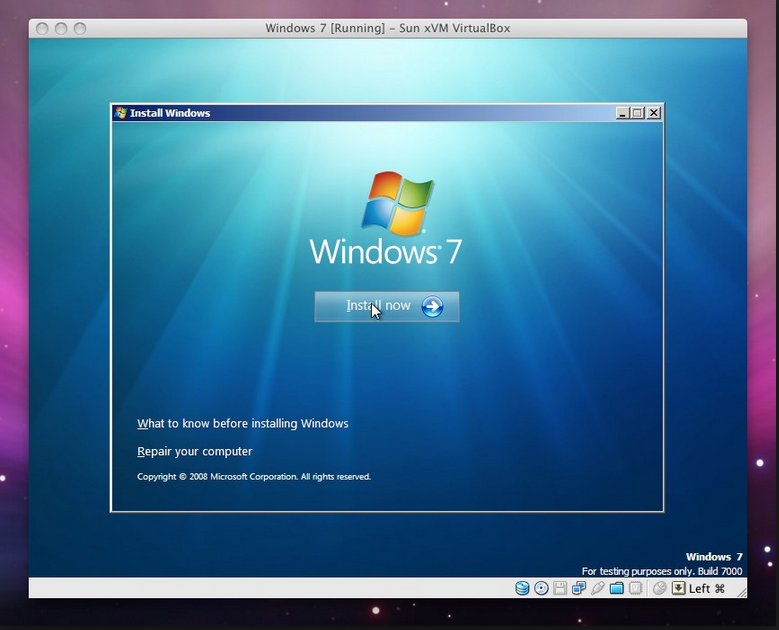Click the blue arrow on Install now

432,307
